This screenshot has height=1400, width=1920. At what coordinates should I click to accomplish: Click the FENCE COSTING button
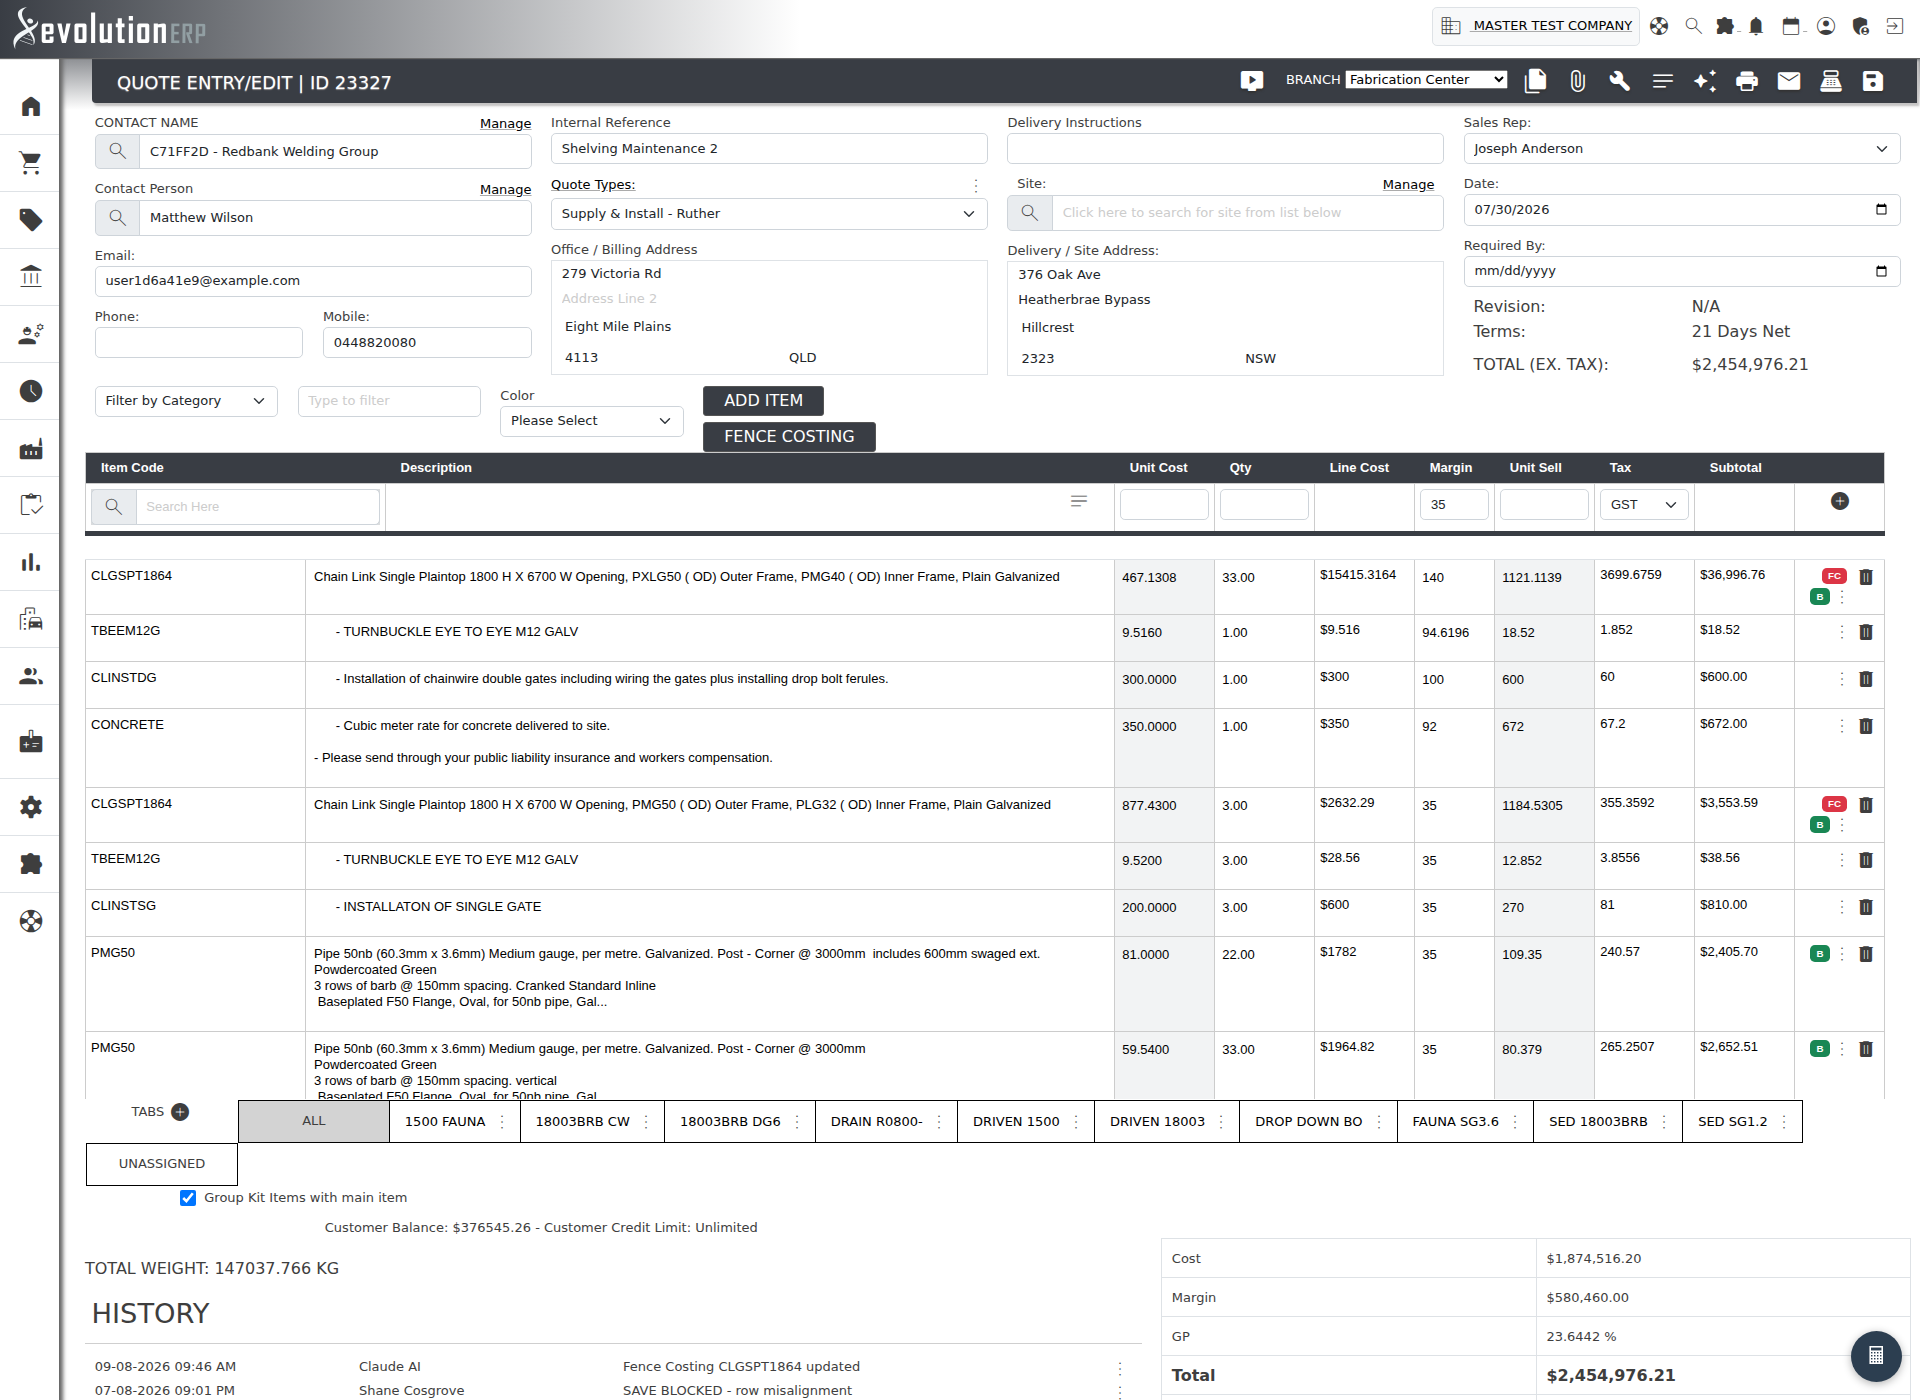789,437
